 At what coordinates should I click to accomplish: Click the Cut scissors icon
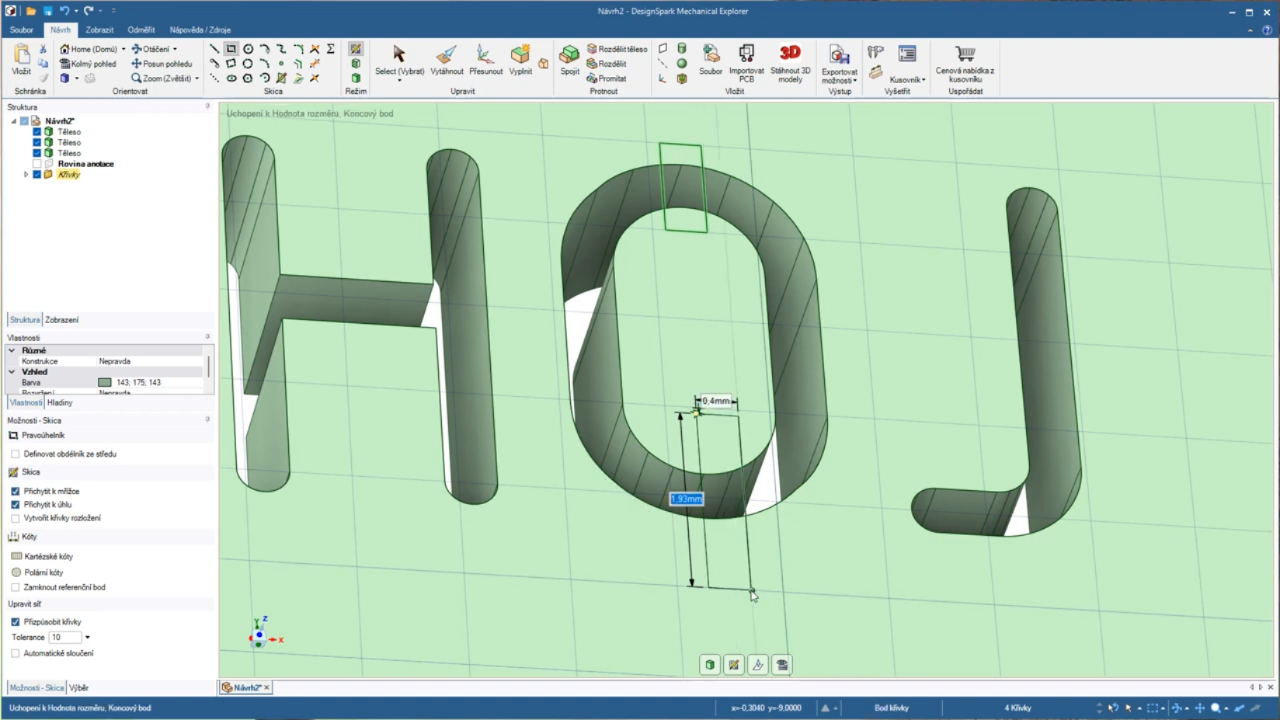43,49
